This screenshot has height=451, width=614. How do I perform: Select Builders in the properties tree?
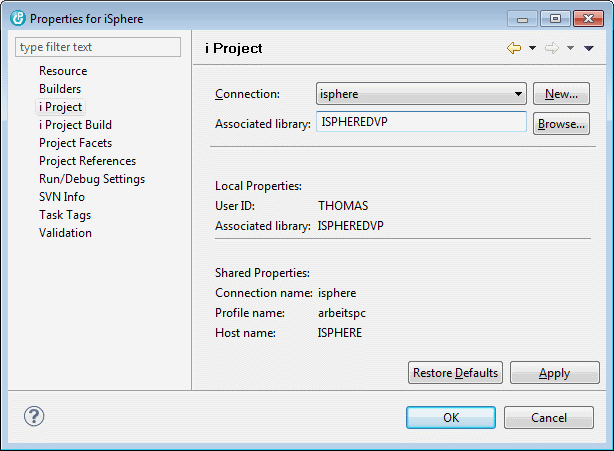click(60, 89)
